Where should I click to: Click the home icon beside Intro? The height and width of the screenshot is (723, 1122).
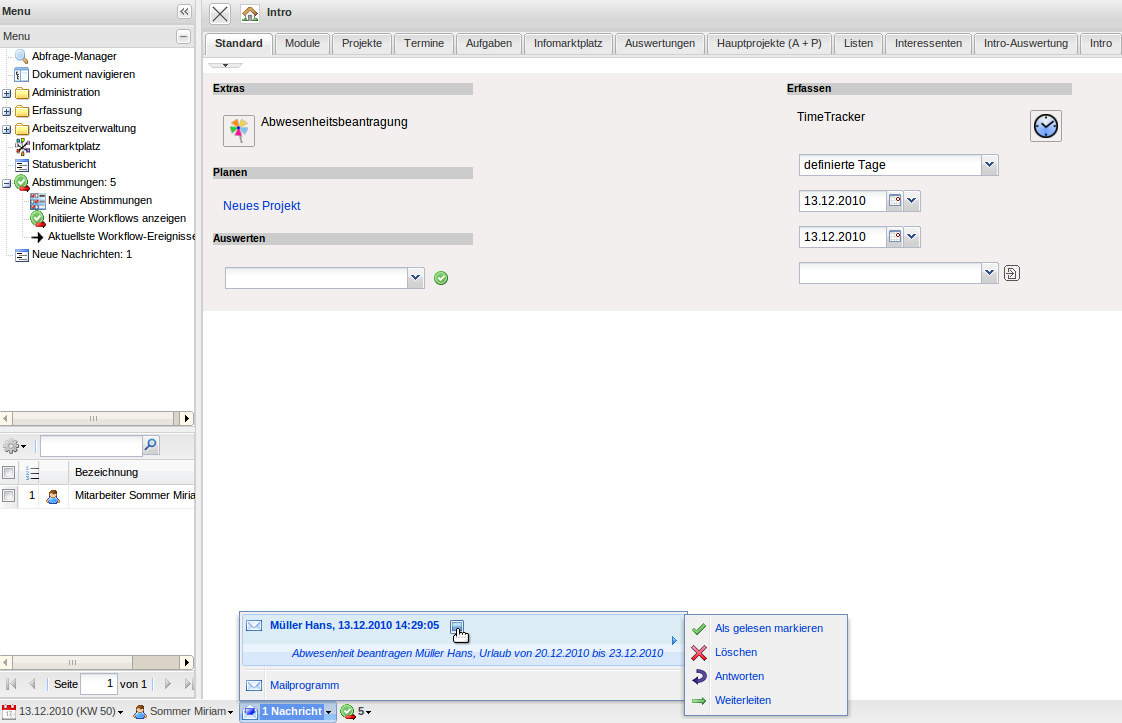tap(250, 14)
